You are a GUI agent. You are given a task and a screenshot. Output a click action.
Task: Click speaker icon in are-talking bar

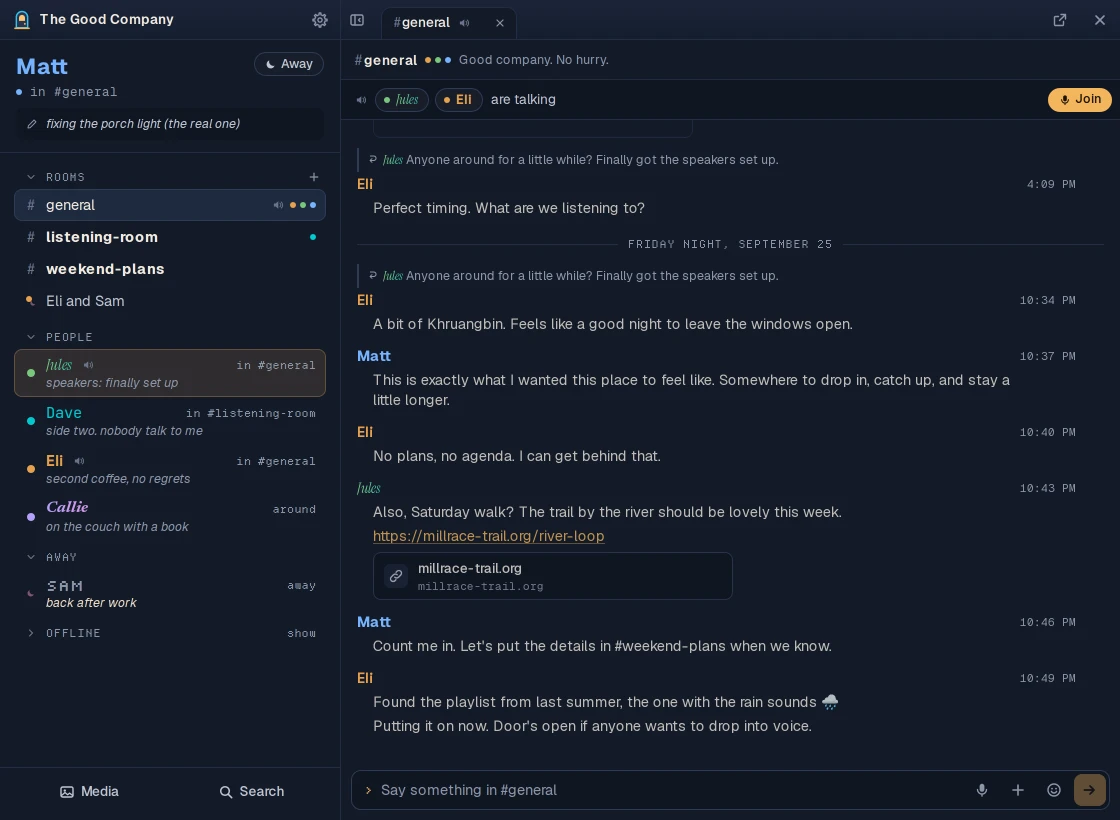coord(361,100)
